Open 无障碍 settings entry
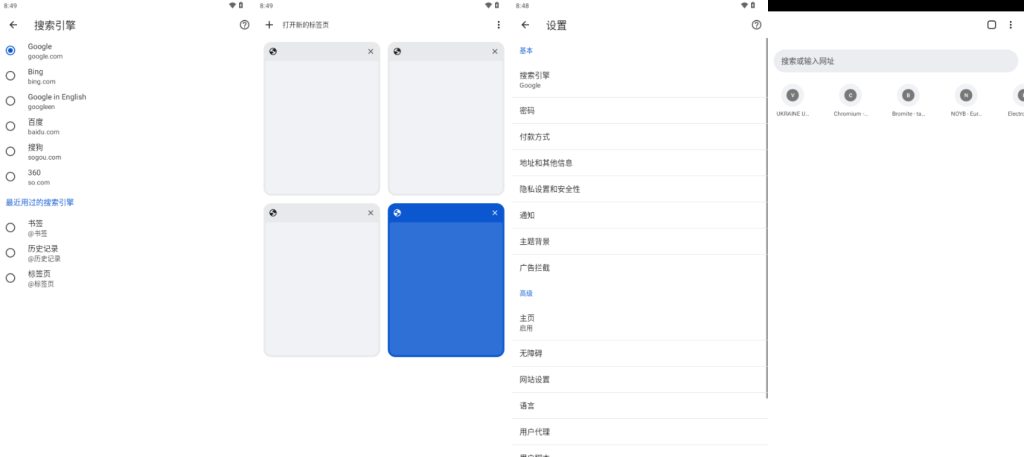 (x=639, y=354)
